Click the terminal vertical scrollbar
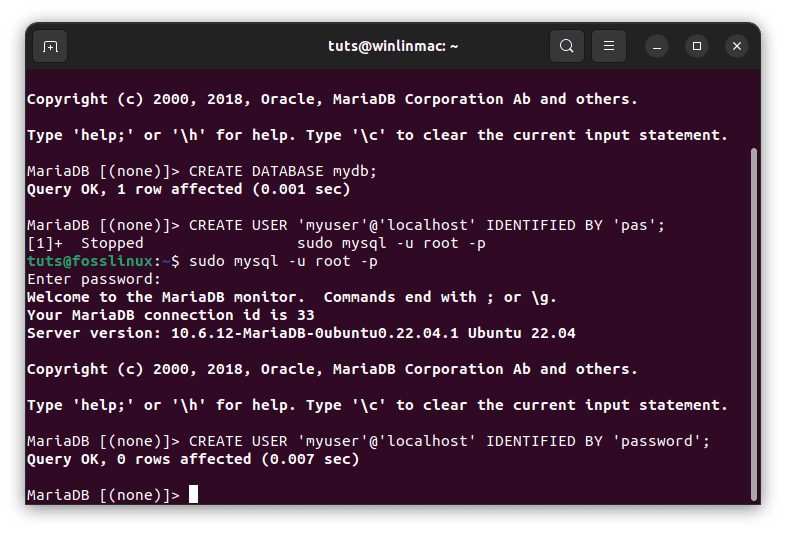This screenshot has width=786, height=533. [753, 324]
